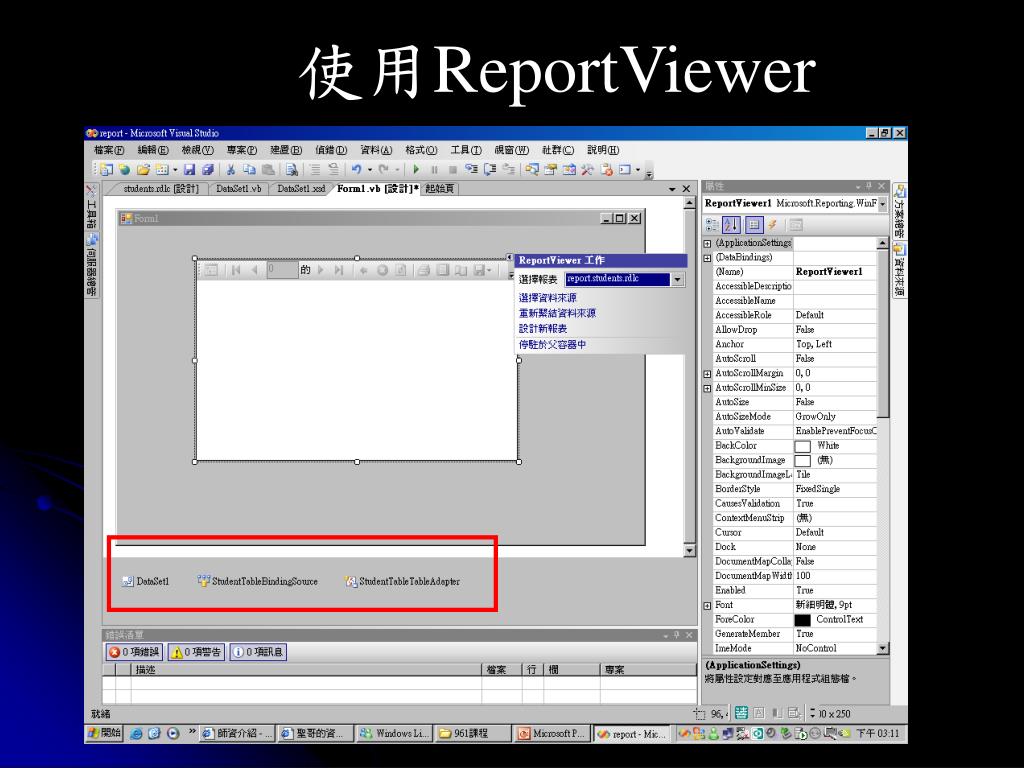Open 961課程 folder in taskbar
Image resolution: width=1024 pixels, height=768 pixels.
pos(472,733)
